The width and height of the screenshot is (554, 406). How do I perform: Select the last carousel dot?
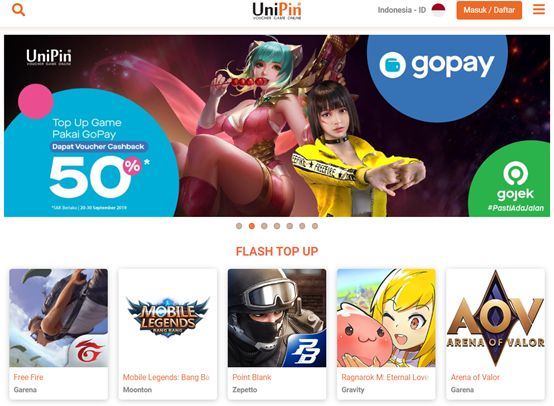(x=315, y=226)
